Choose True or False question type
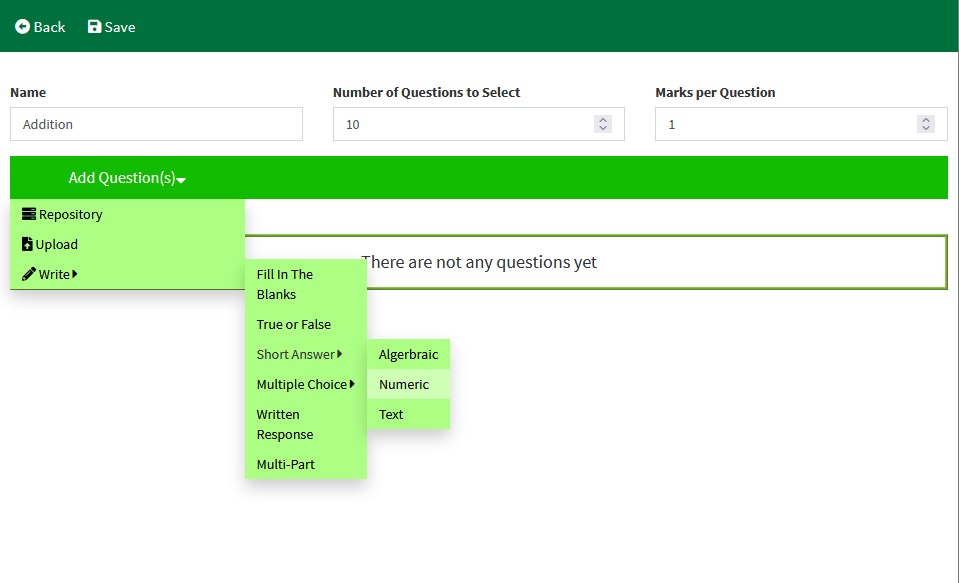Screen dimensions: 959x583 (x=293, y=324)
